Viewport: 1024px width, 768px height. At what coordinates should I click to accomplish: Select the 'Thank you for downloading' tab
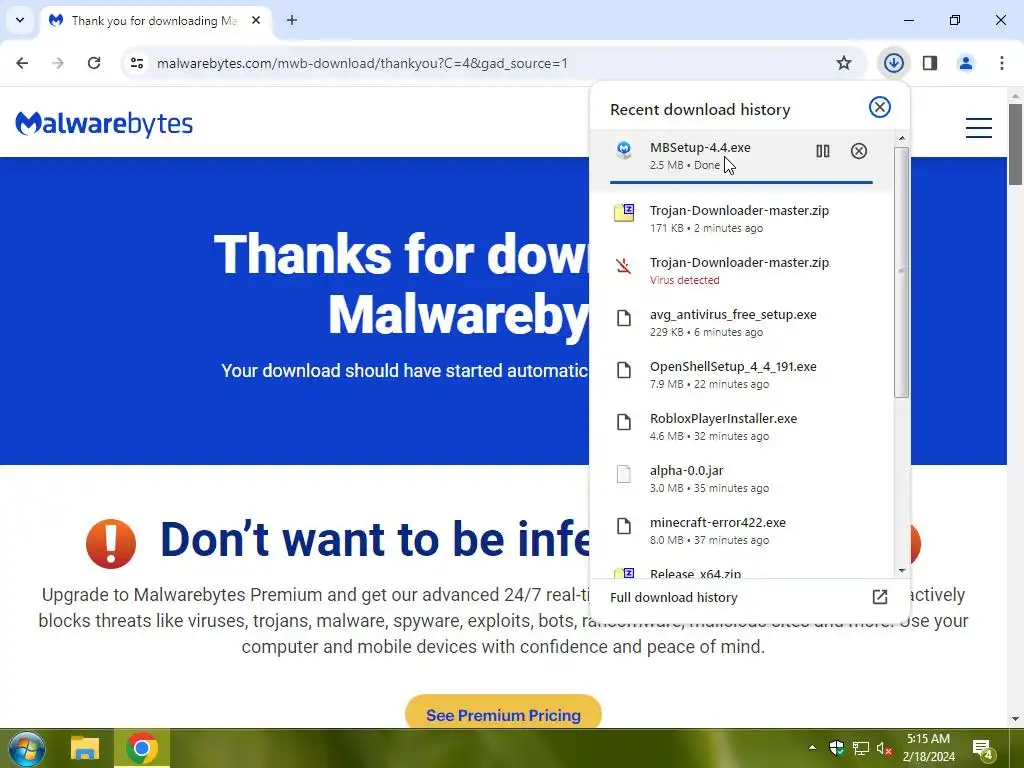pyautogui.click(x=153, y=21)
